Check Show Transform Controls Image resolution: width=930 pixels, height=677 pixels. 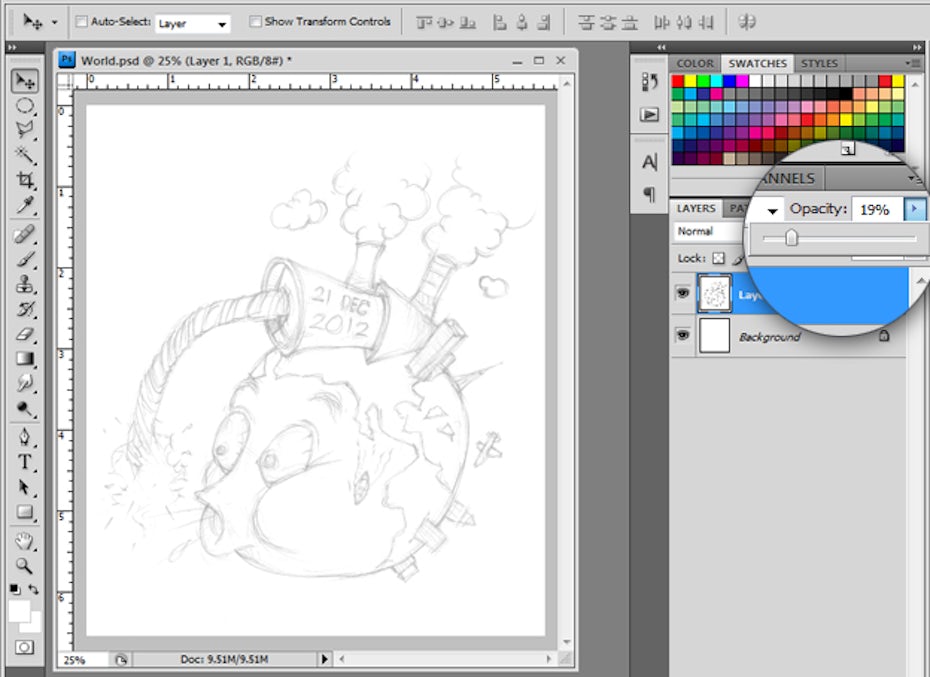(x=255, y=21)
